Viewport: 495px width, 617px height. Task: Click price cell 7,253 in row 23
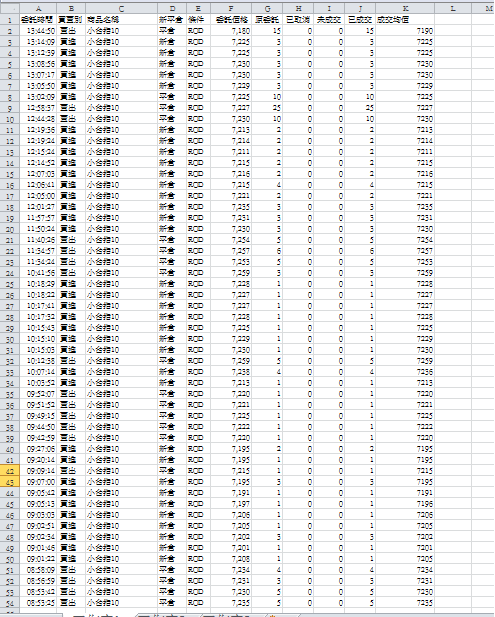click(x=231, y=262)
